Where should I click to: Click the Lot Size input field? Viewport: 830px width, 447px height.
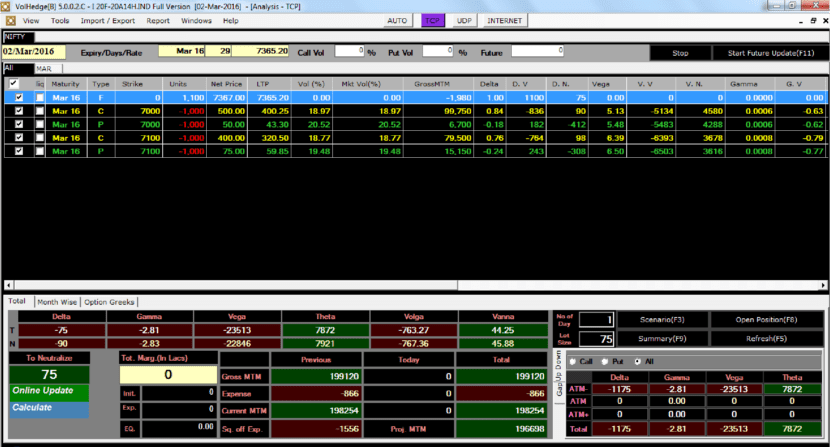[x=597, y=339]
